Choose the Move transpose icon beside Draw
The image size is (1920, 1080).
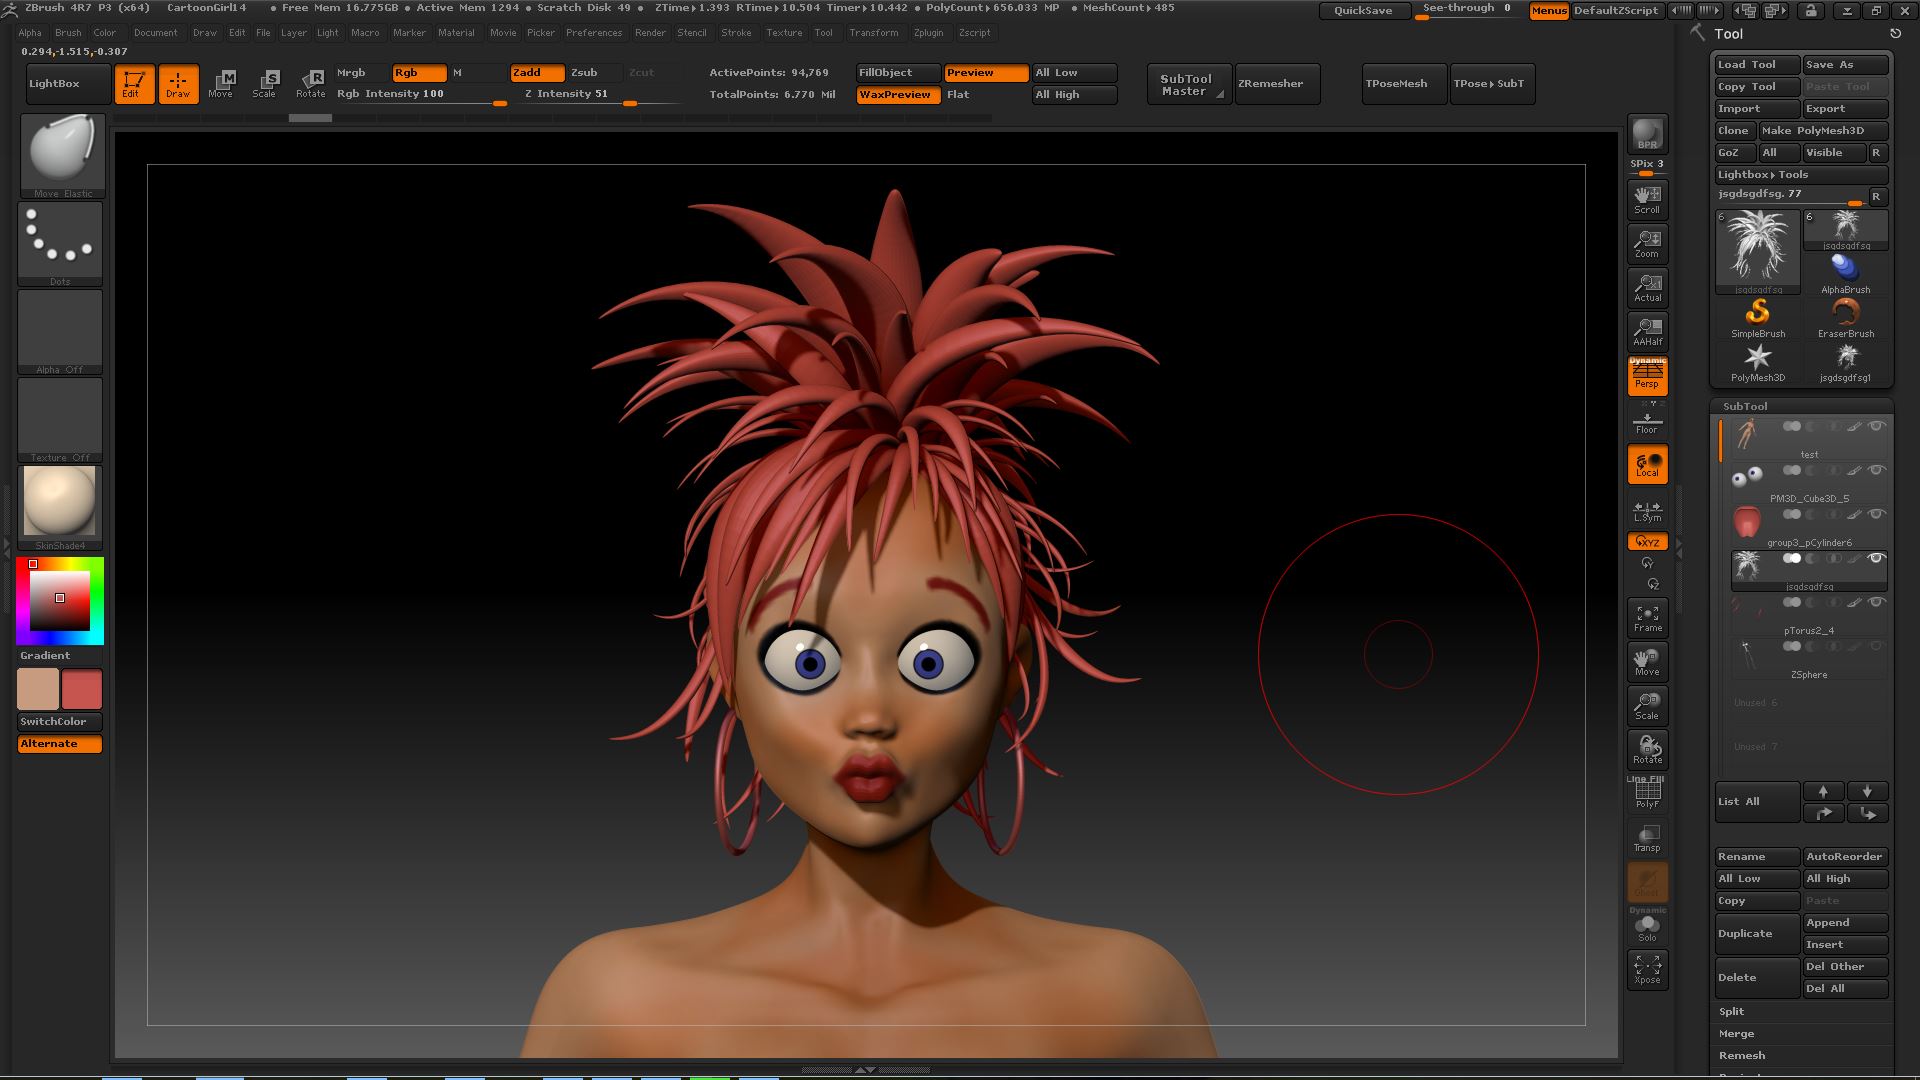(x=221, y=84)
